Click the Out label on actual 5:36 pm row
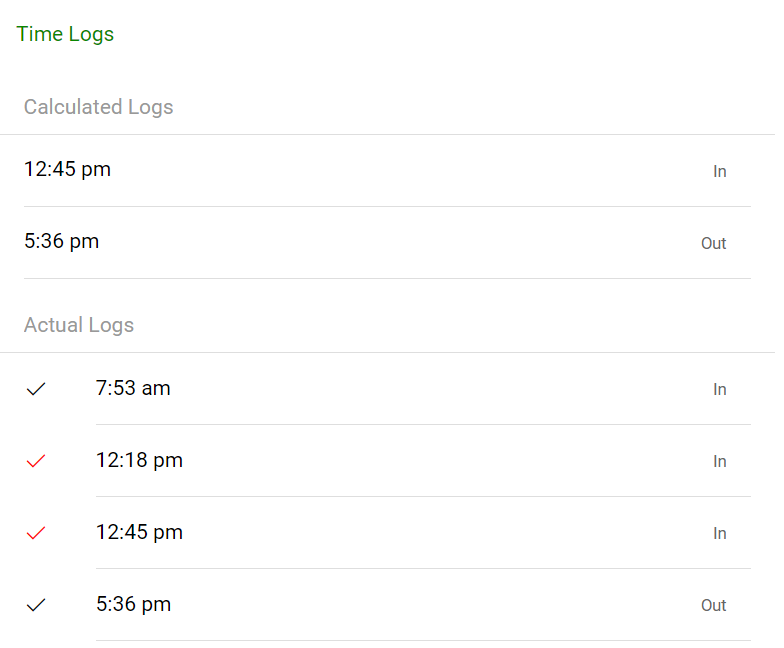 pyautogui.click(x=713, y=605)
